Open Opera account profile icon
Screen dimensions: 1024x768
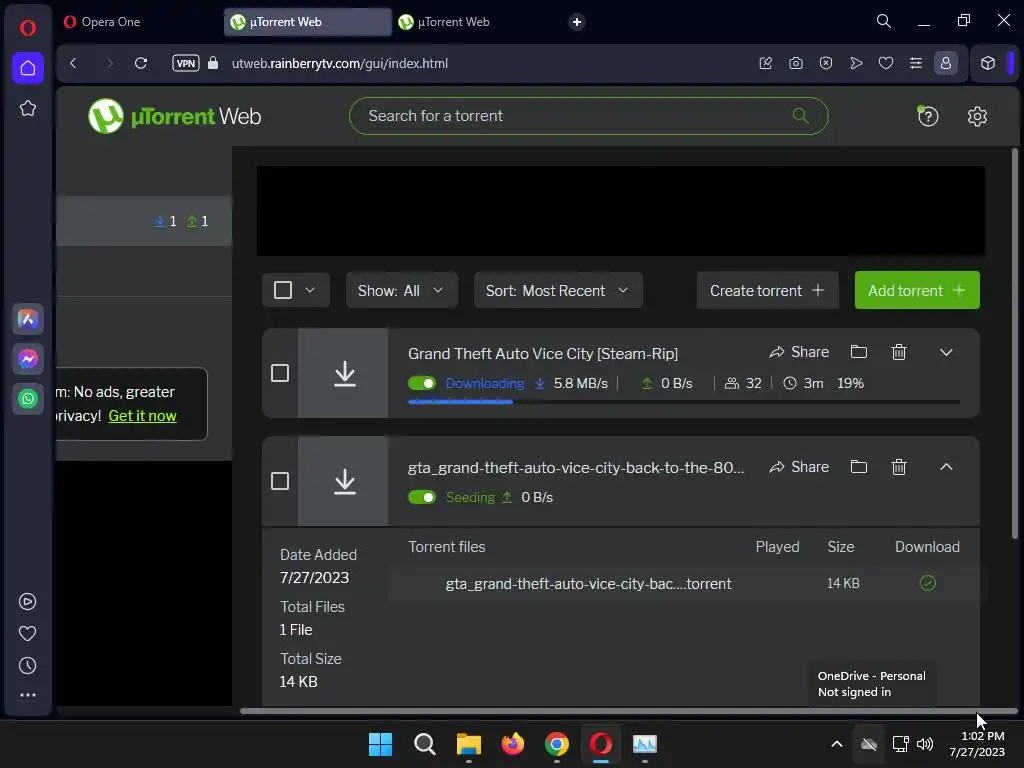coord(946,63)
